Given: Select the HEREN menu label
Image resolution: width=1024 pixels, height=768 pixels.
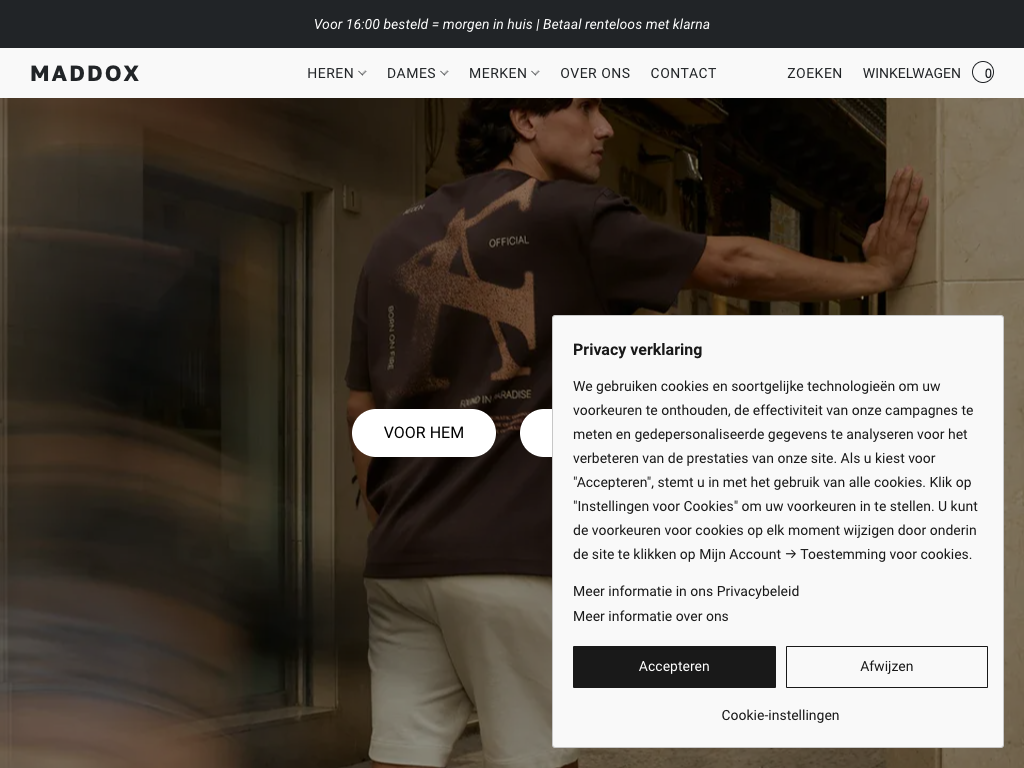Looking at the screenshot, I should coord(330,73).
